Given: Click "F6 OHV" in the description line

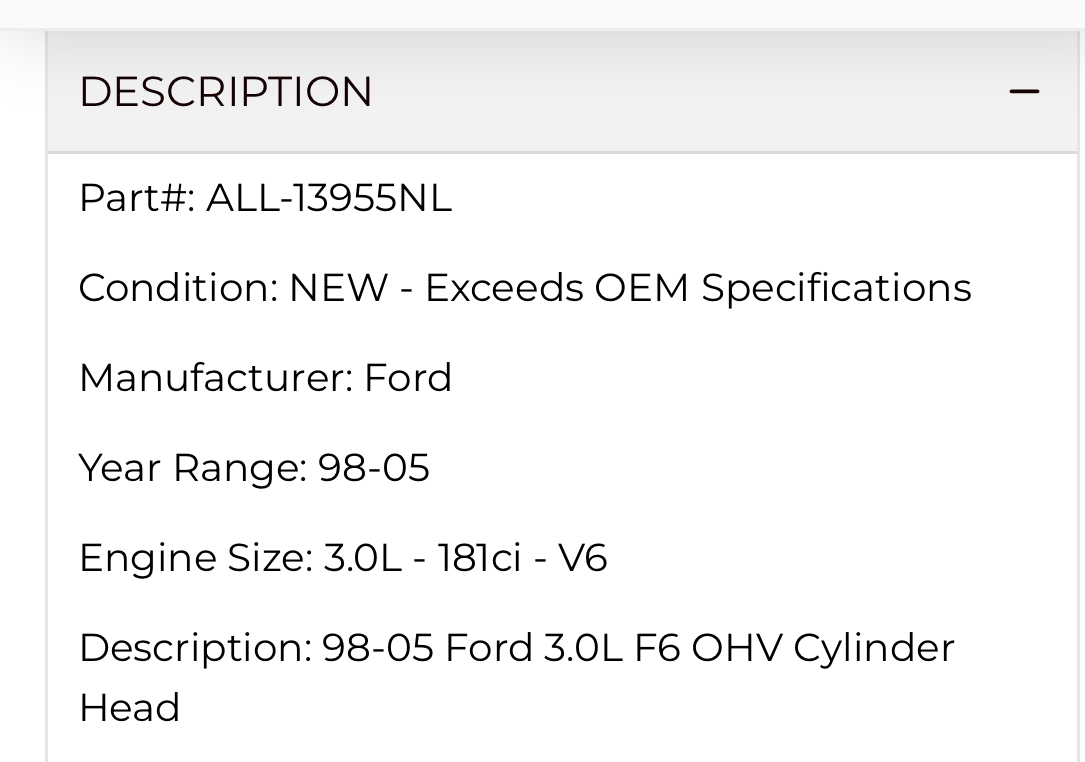Looking at the screenshot, I should point(709,648).
